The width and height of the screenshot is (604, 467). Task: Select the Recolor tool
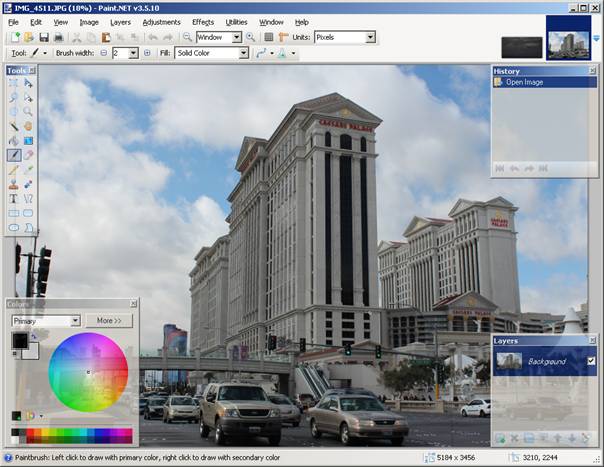(x=28, y=184)
